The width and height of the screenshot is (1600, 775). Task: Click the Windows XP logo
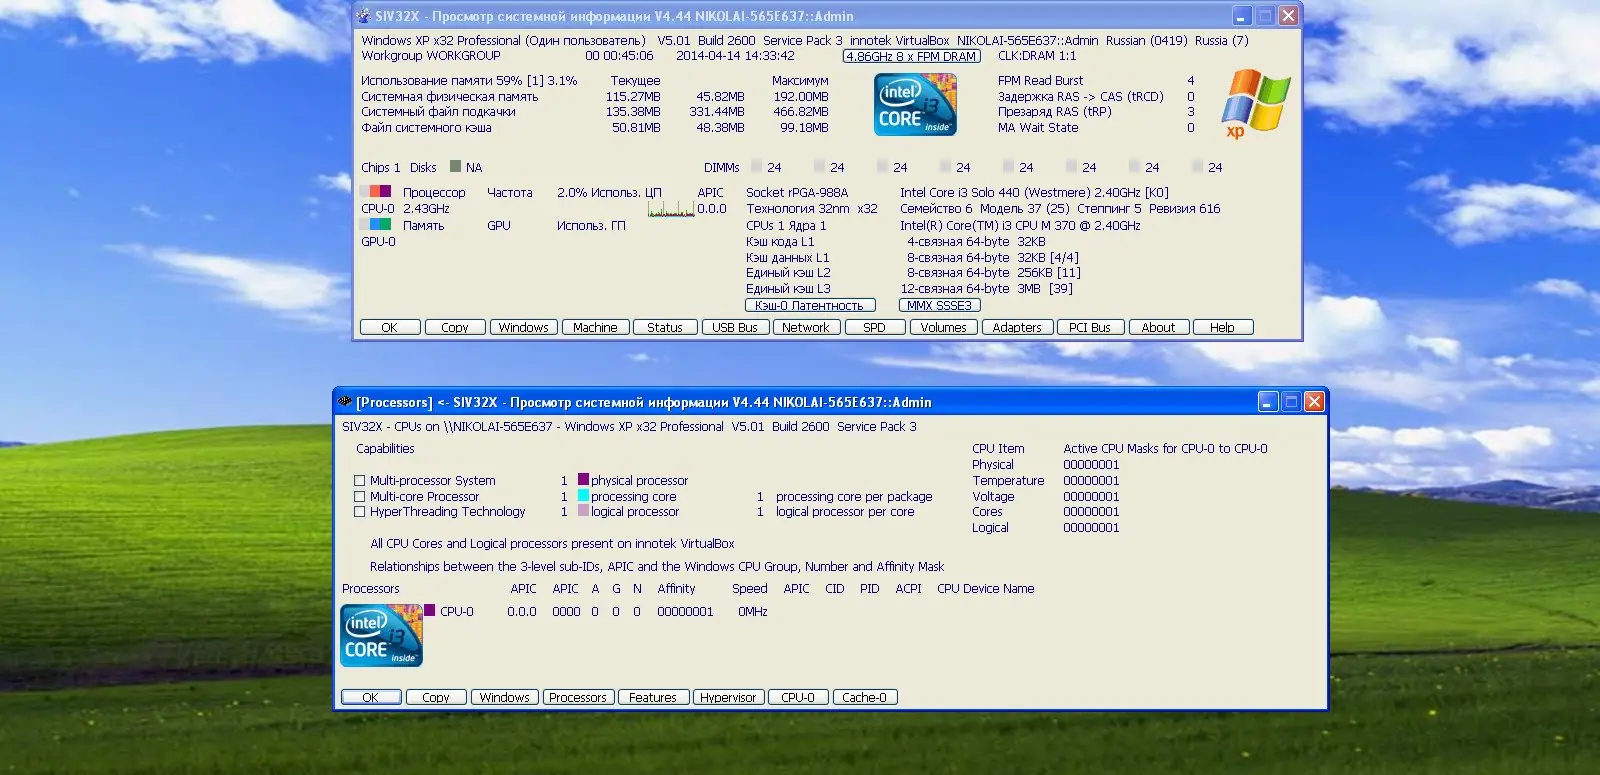pos(1256,103)
